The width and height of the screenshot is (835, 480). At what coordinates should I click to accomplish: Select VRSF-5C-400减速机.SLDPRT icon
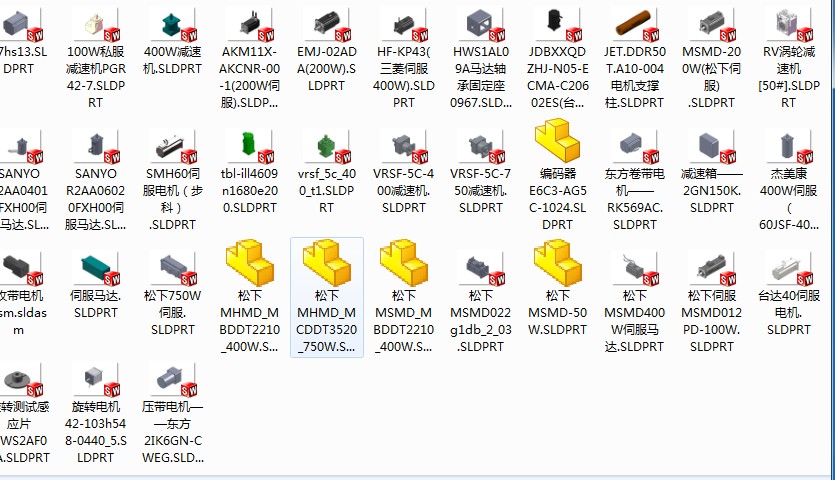(x=404, y=147)
